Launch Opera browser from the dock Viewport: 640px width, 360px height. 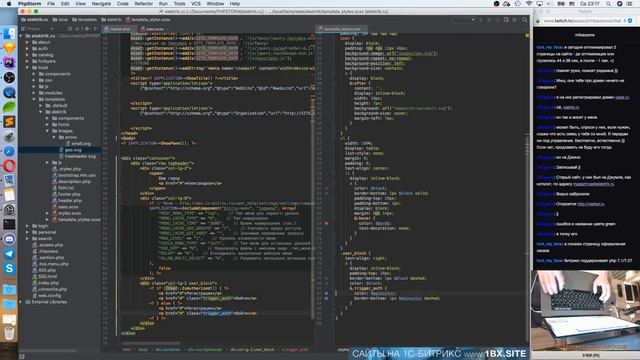(x=9, y=166)
